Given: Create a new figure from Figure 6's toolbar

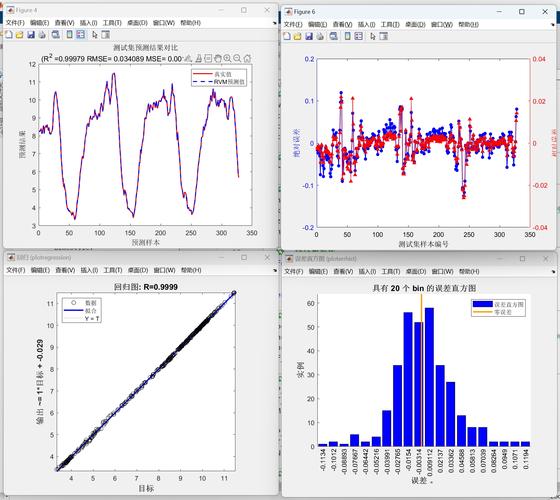Looking at the screenshot, I should tap(287, 36).
